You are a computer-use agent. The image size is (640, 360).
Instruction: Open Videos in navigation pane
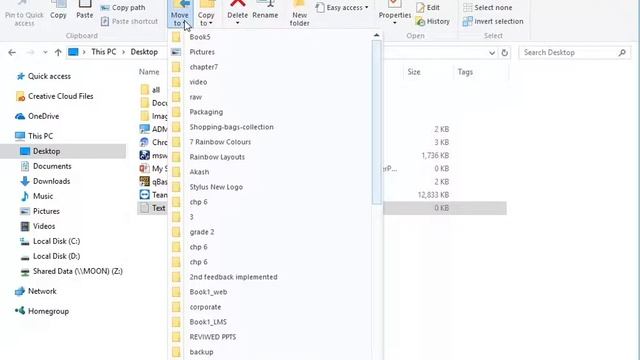(x=38, y=226)
